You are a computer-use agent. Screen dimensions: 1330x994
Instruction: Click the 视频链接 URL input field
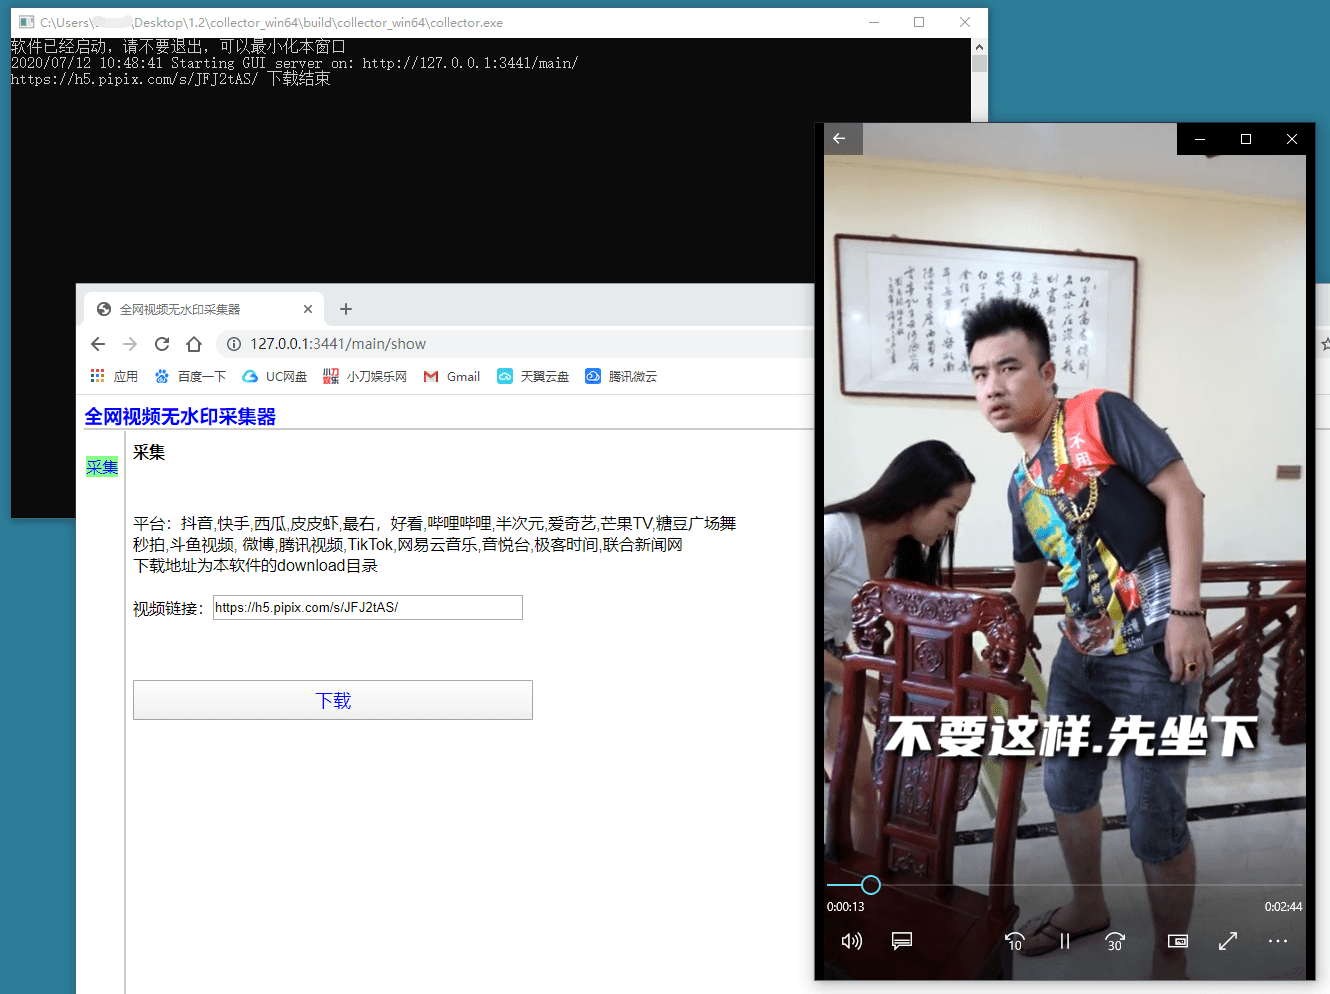(x=367, y=607)
